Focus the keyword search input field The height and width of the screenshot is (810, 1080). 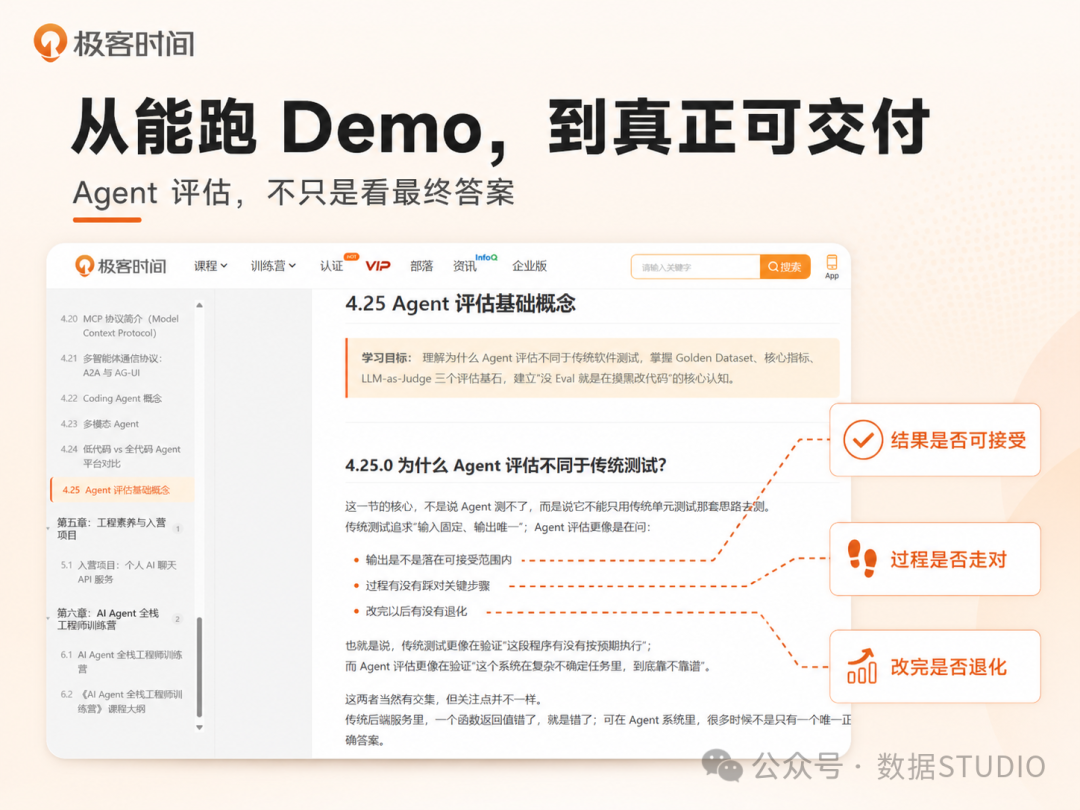click(x=696, y=267)
